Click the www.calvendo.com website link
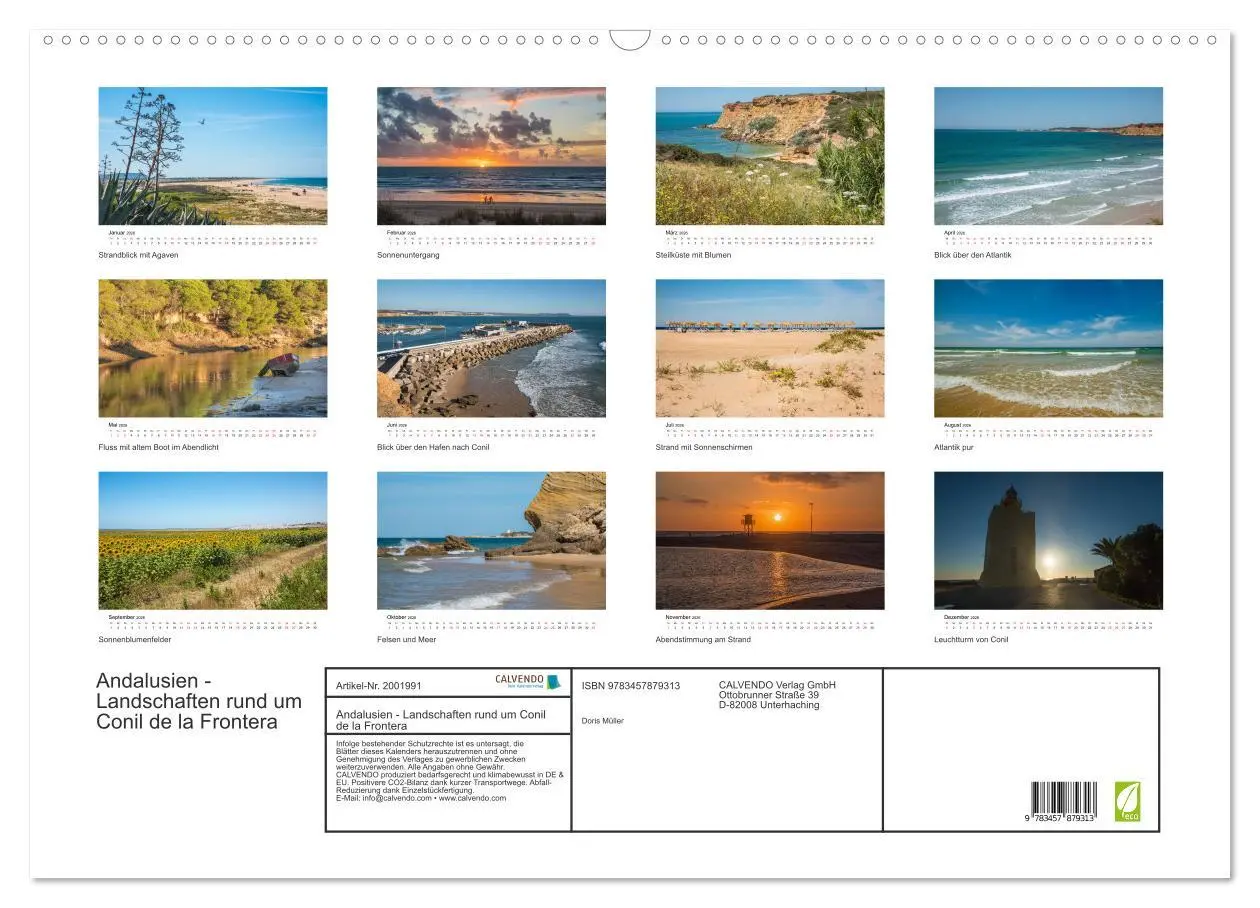Screen dimensions: 1260x908 [x=472, y=798]
